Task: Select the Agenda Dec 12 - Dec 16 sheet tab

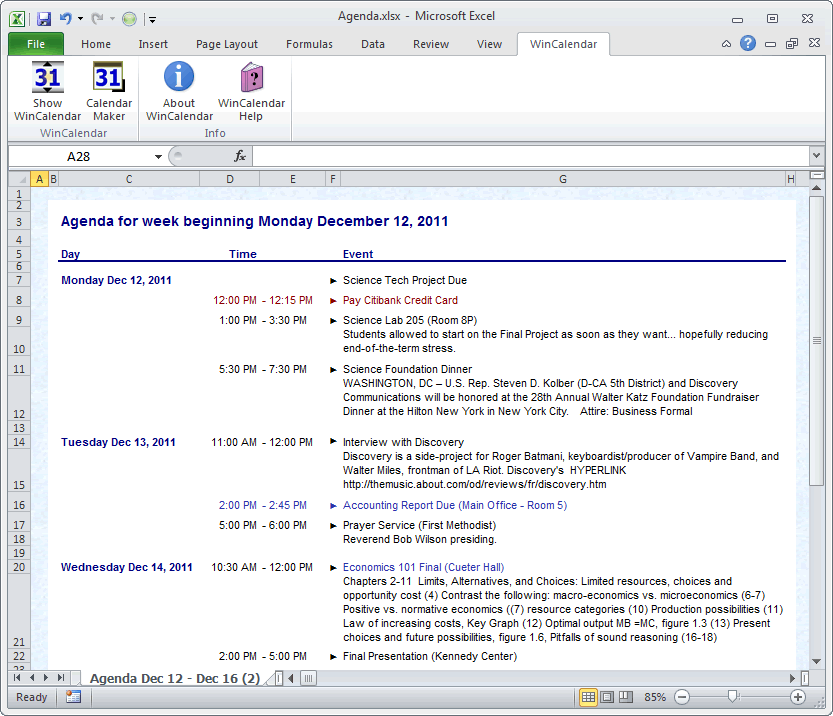Action: (174, 679)
